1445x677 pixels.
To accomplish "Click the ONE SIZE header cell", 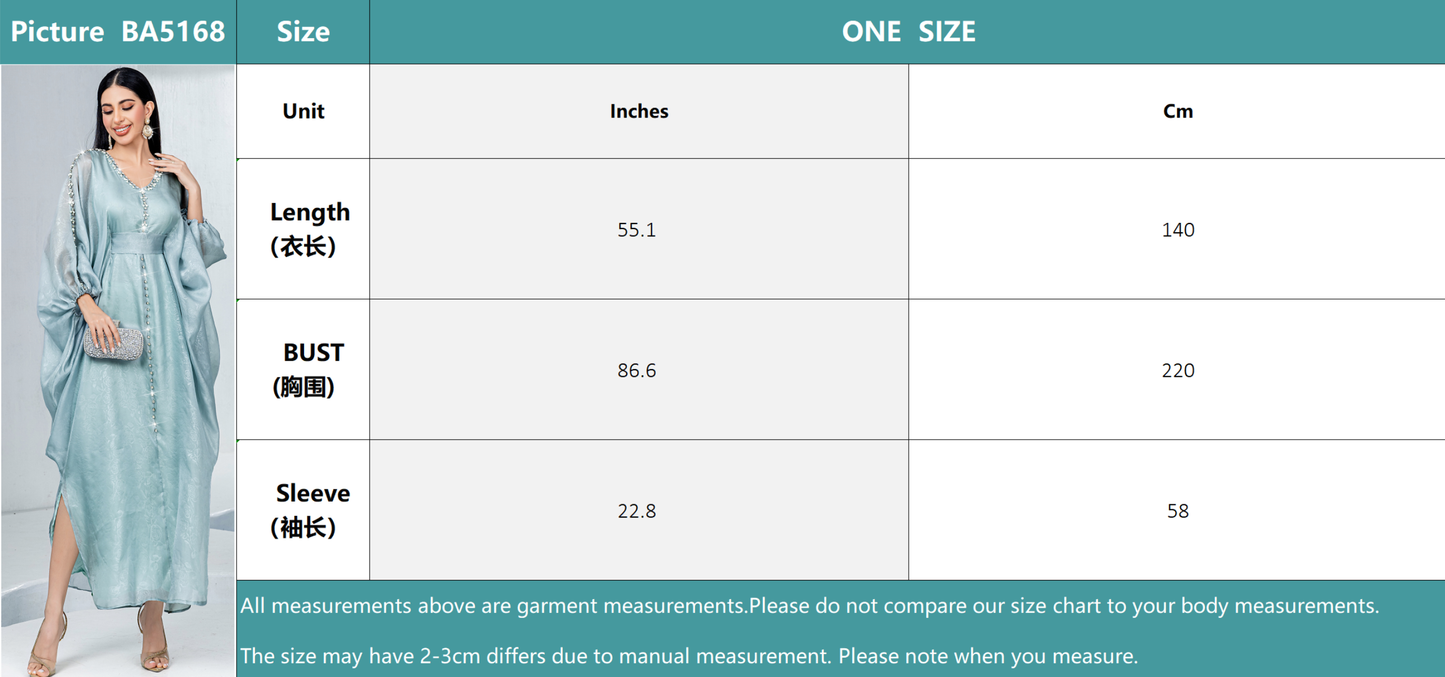I will point(907,32).
